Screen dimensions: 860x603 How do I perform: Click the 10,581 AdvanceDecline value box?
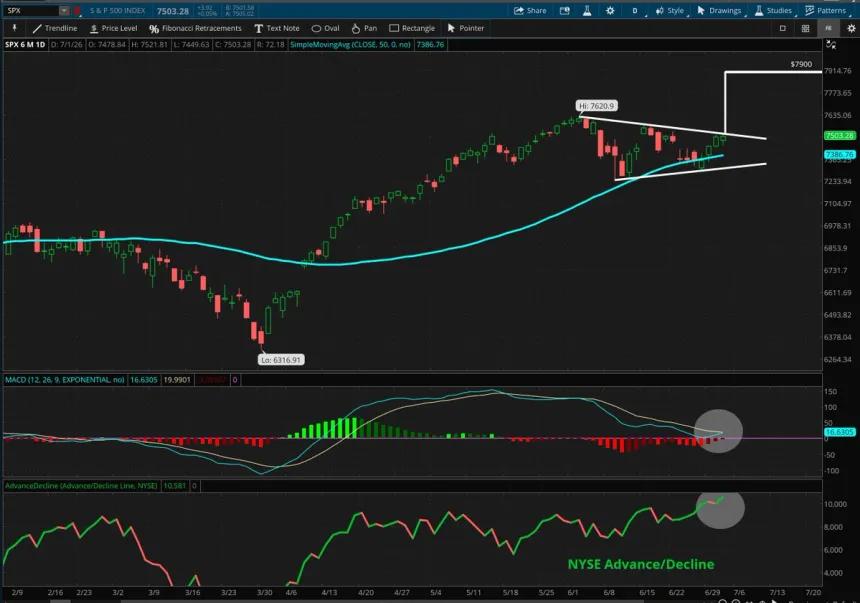(x=175, y=486)
